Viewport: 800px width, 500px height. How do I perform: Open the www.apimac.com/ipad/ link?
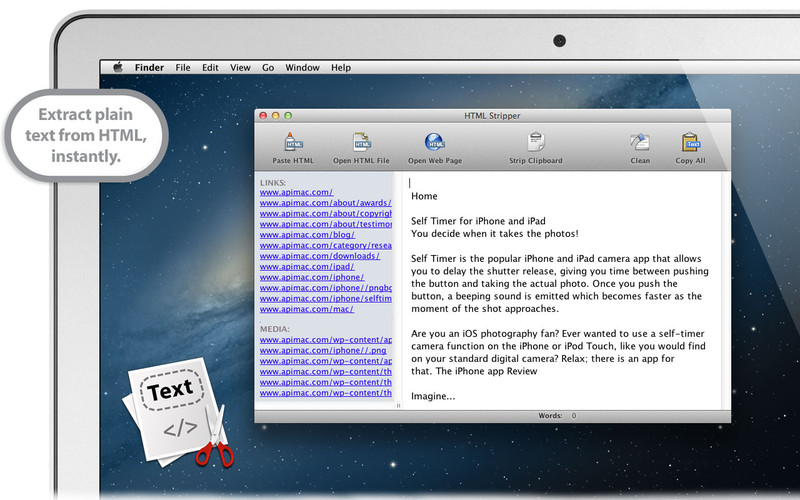pyautogui.click(x=307, y=267)
